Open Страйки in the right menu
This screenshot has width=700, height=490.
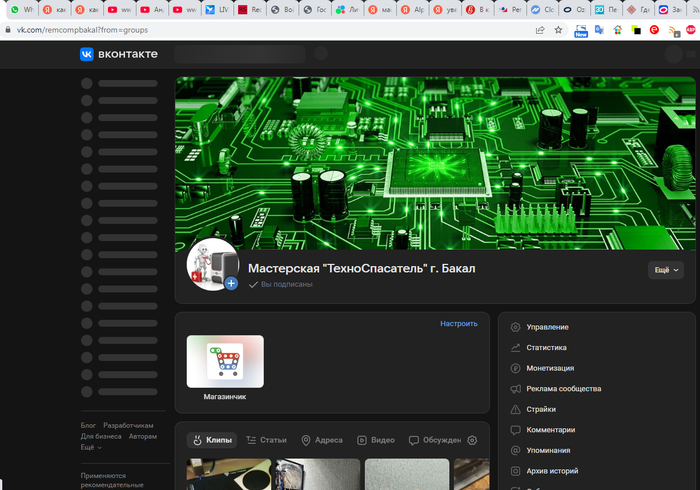click(541, 409)
